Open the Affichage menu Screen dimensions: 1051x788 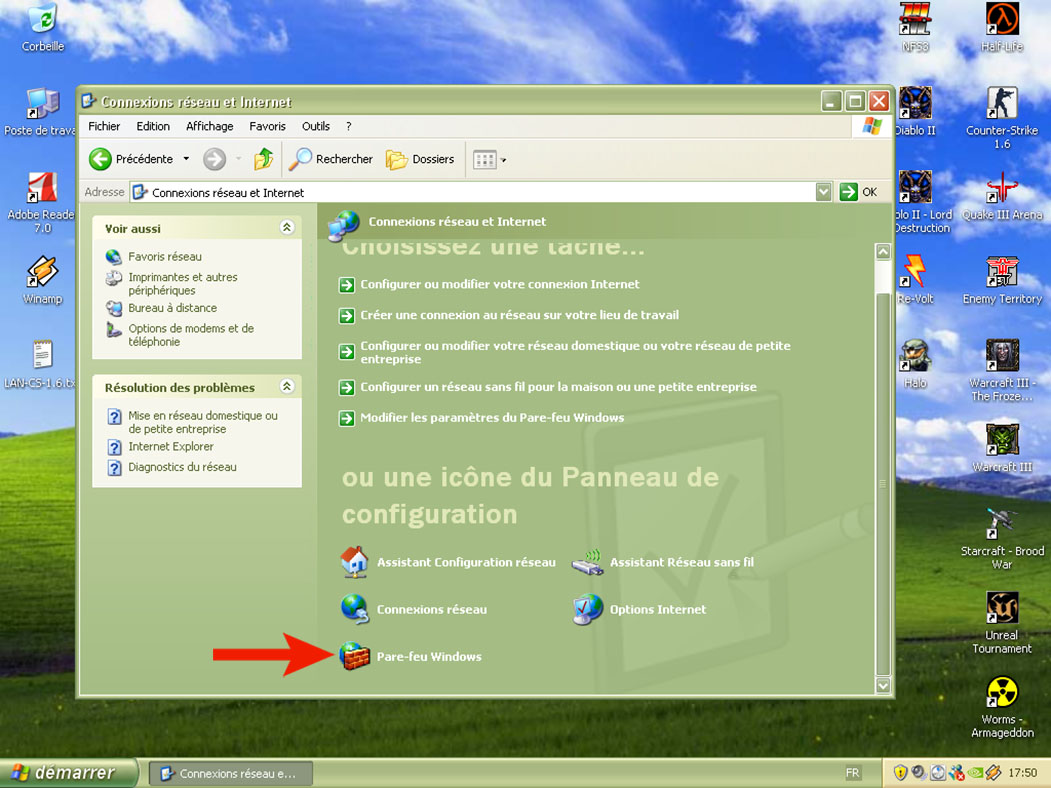point(210,126)
